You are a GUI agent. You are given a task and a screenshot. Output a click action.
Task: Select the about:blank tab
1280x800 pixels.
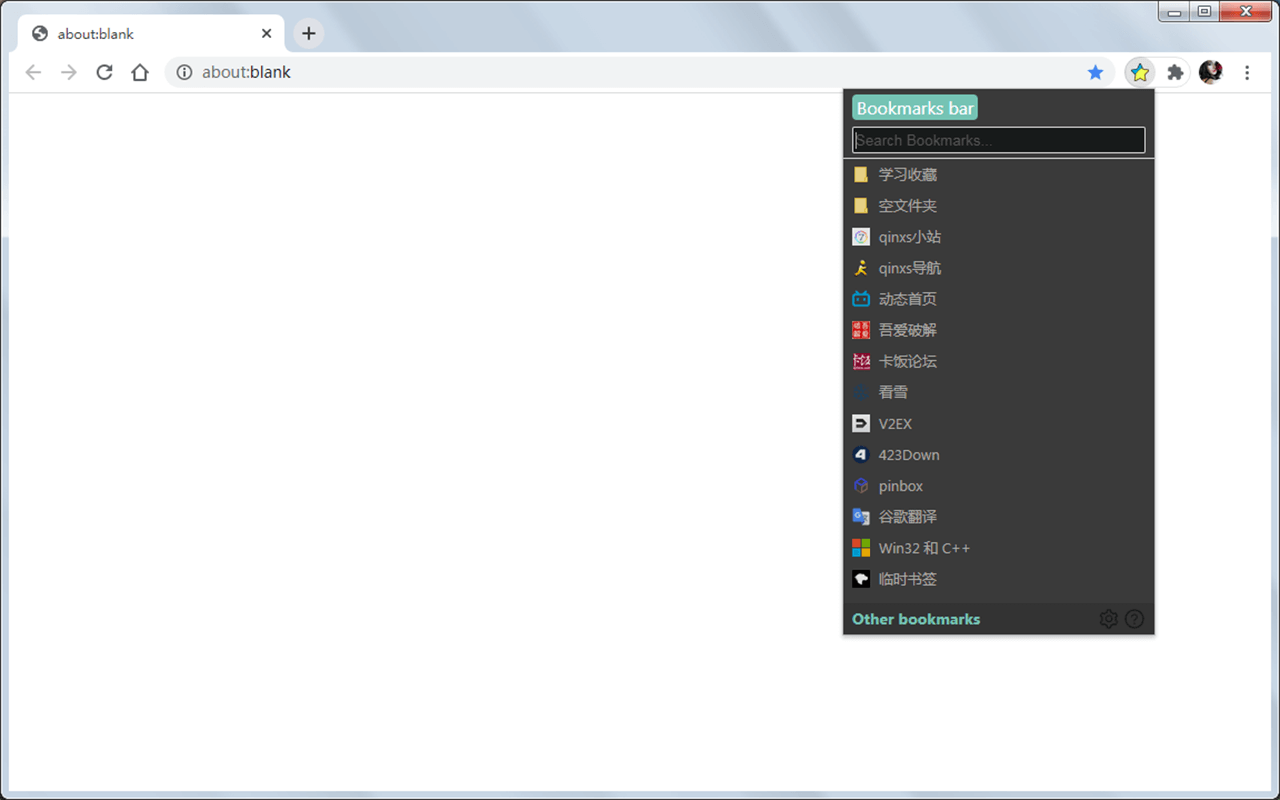click(x=151, y=33)
